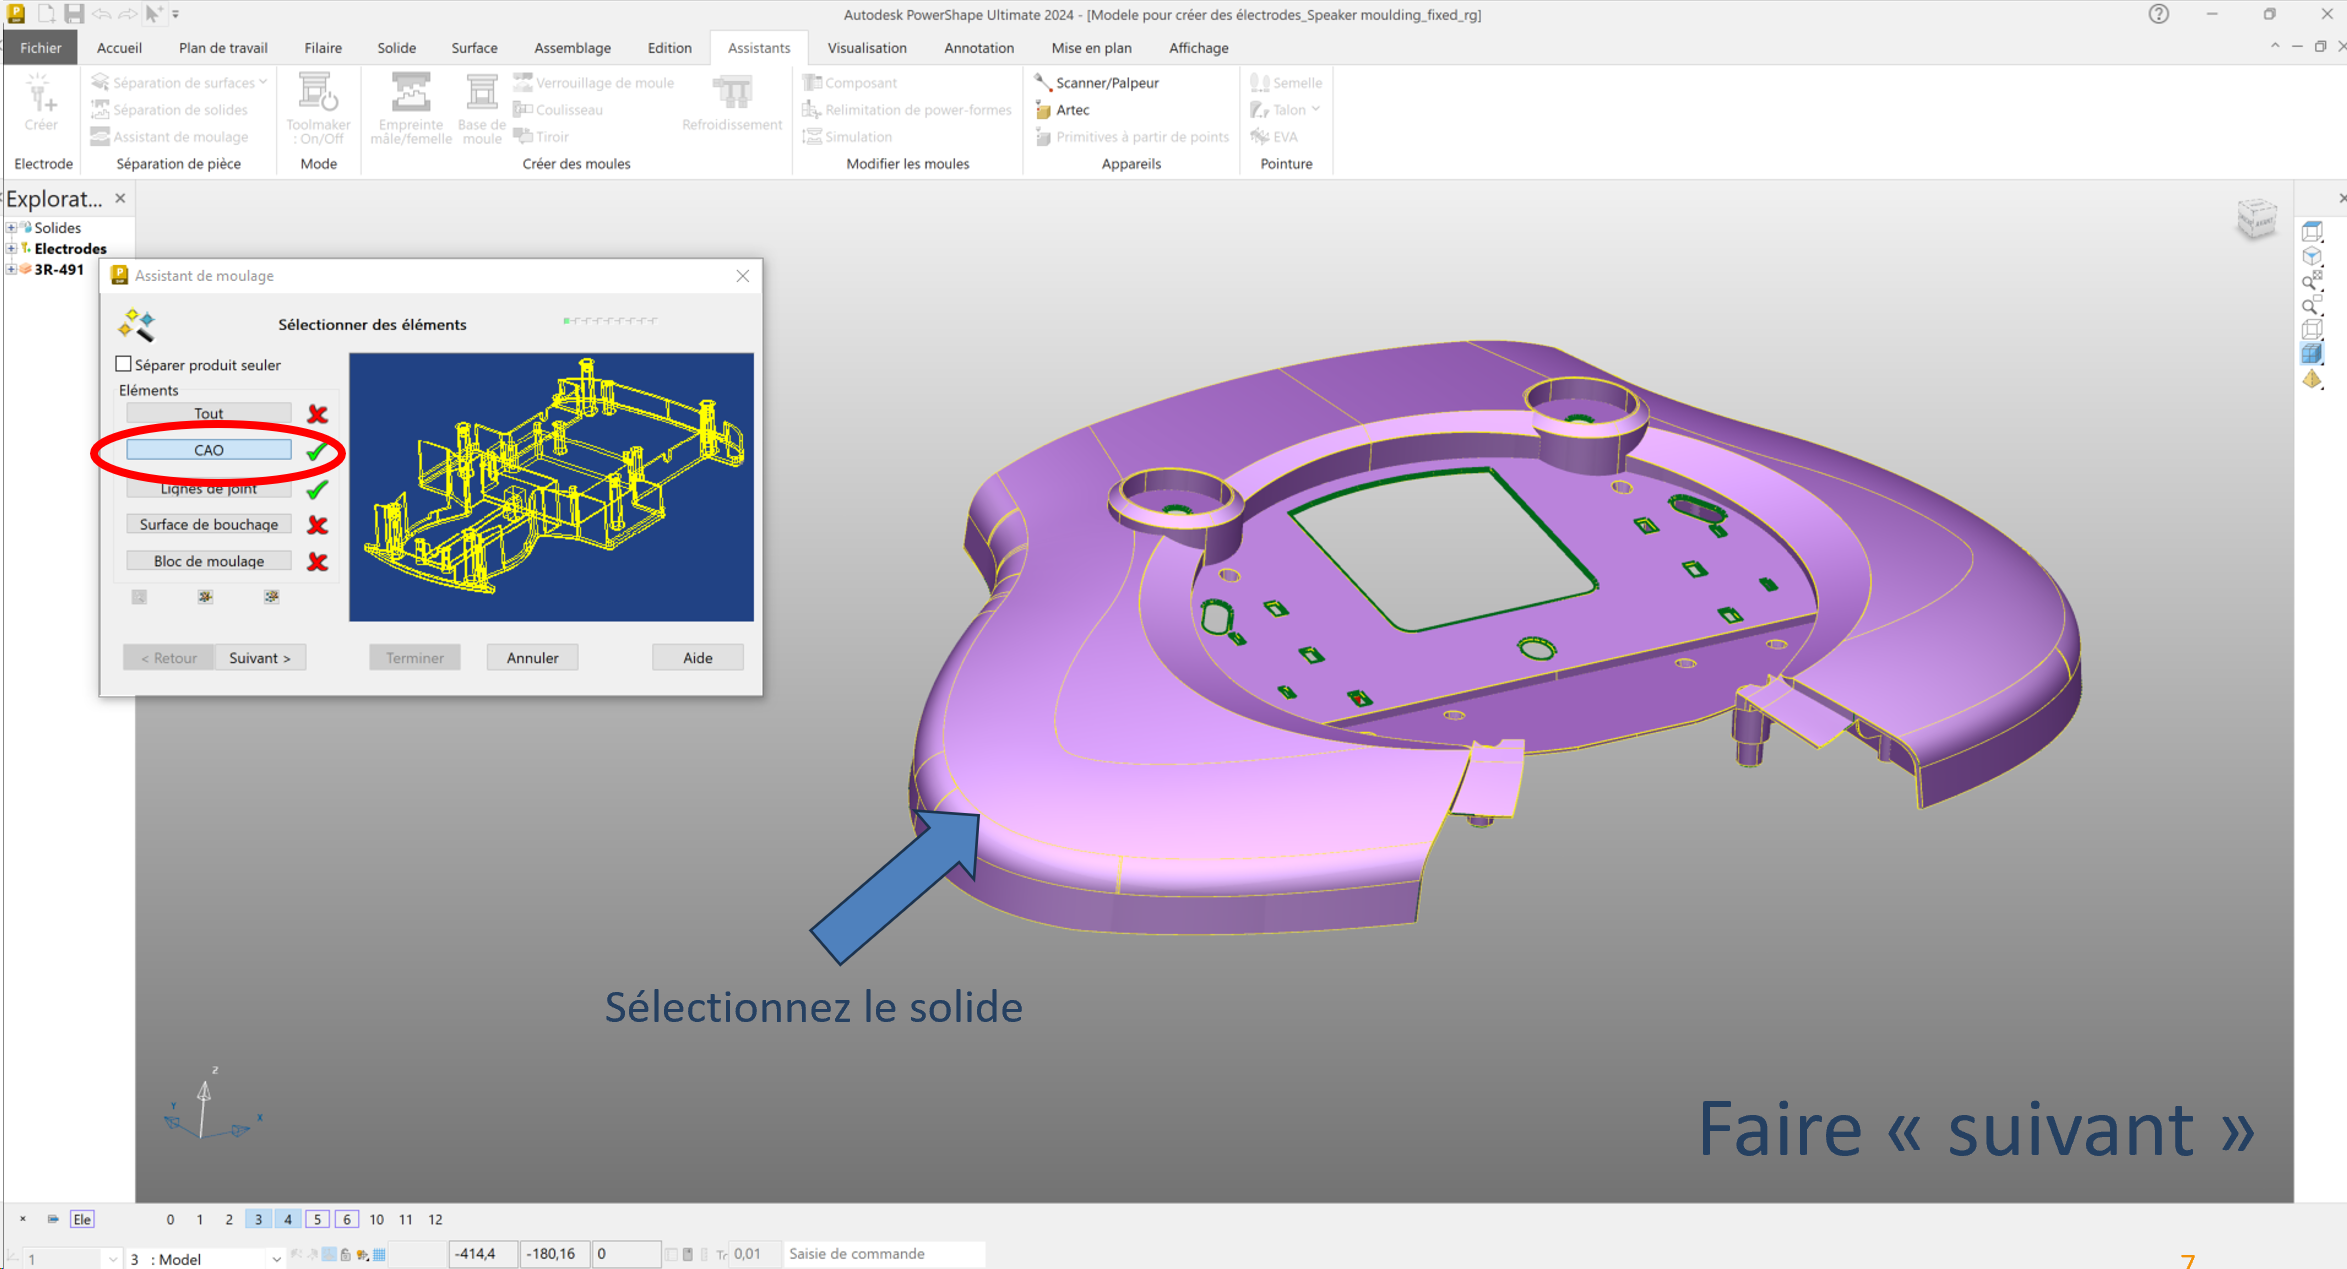Viewport: 2347px width, 1269px height.
Task: Check the Séparer produit seuler checkbox
Action: coord(124,364)
